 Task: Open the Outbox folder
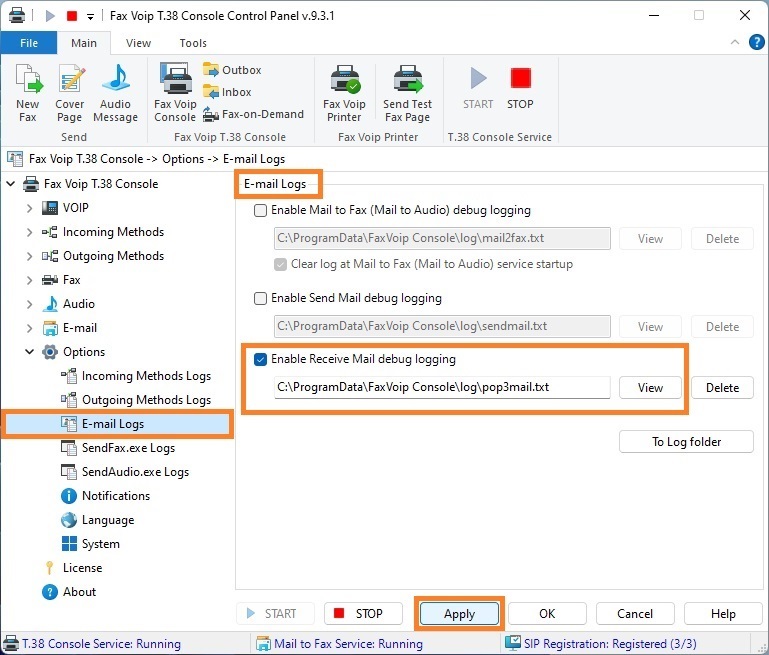pyautogui.click(x=232, y=70)
